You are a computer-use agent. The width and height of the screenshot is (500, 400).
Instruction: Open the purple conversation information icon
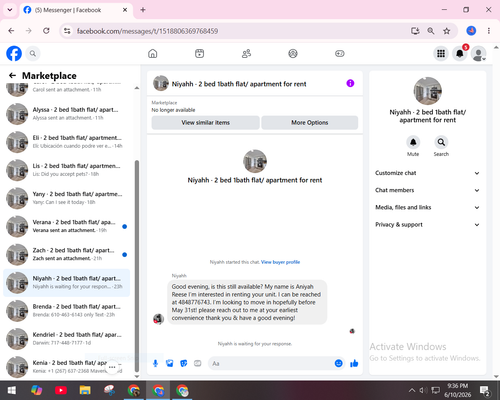coord(350,83)
